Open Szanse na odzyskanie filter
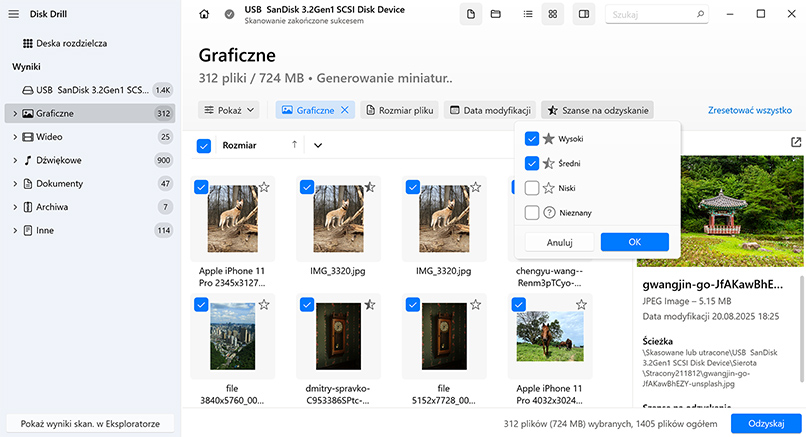 coord(597,110)
